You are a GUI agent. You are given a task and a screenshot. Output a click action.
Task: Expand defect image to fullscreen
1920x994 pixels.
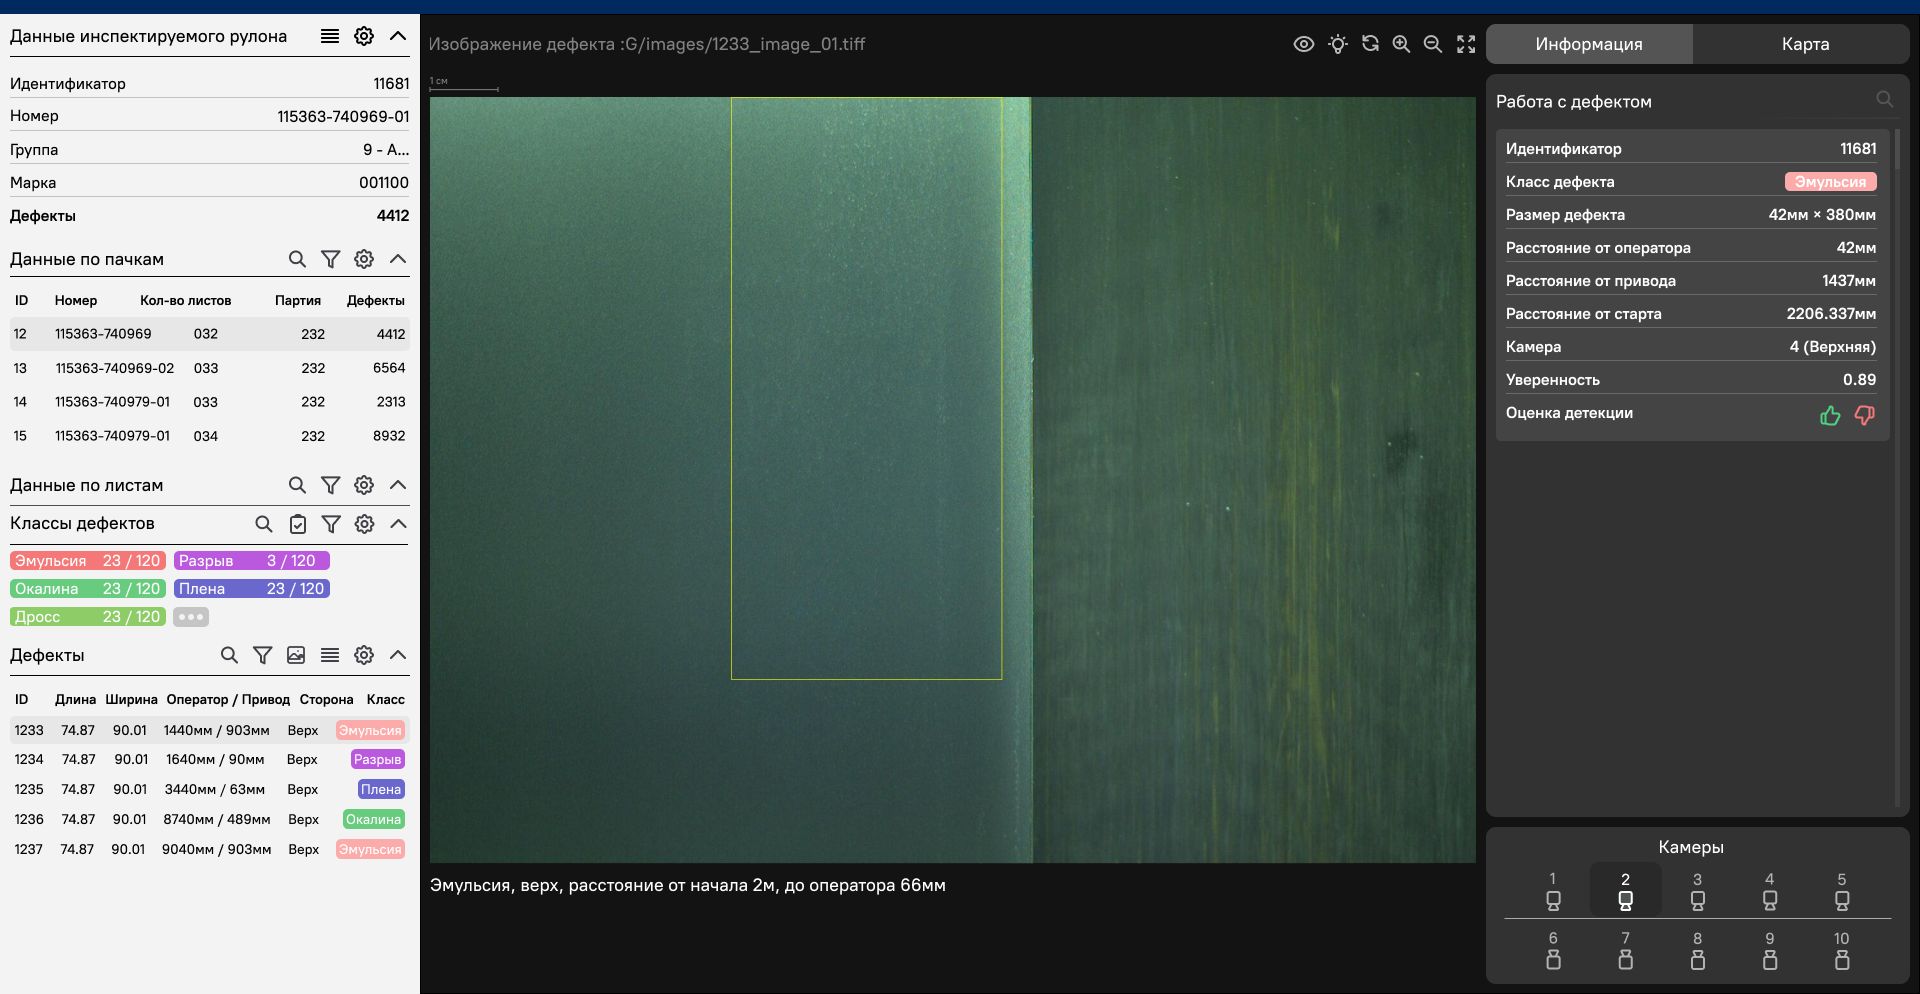coord(1466,44)
